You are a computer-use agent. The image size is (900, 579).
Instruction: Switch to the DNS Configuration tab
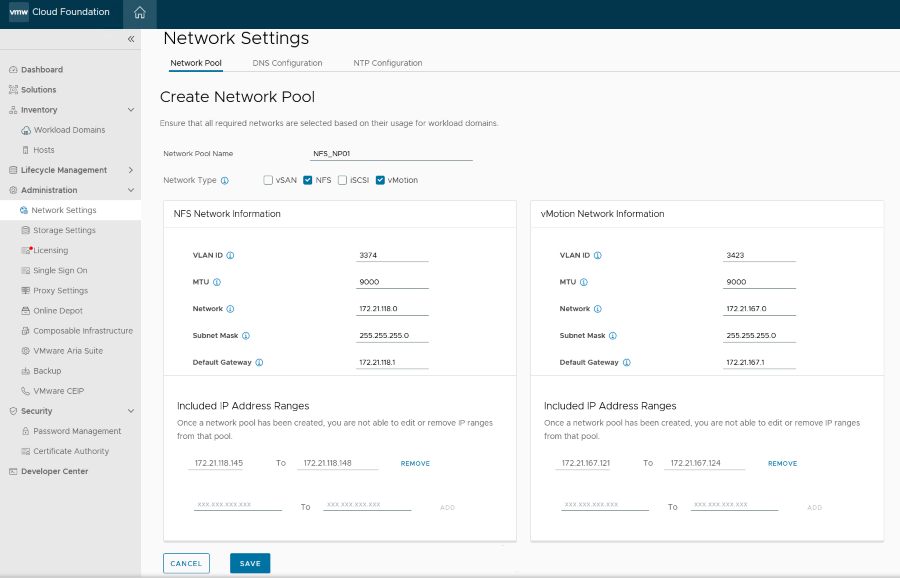coord(287,63)
